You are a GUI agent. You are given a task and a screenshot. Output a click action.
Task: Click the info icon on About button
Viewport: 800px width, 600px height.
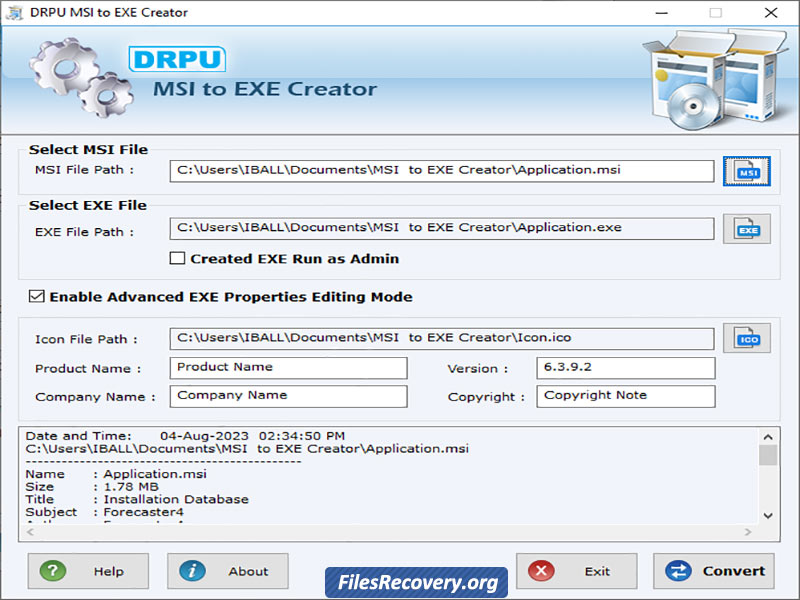pos(192,572)
